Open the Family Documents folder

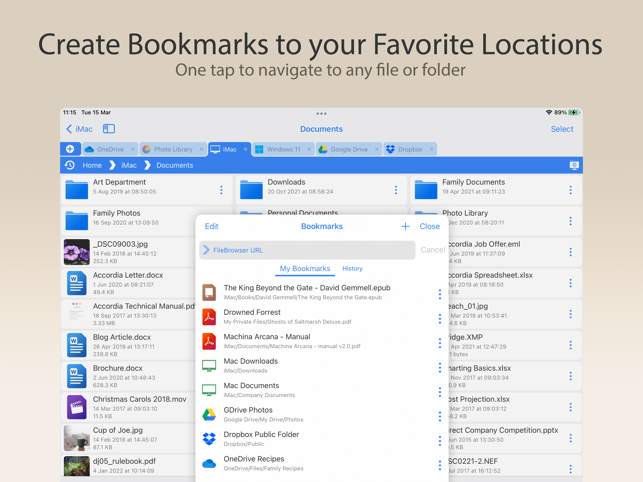click(496, 190)
